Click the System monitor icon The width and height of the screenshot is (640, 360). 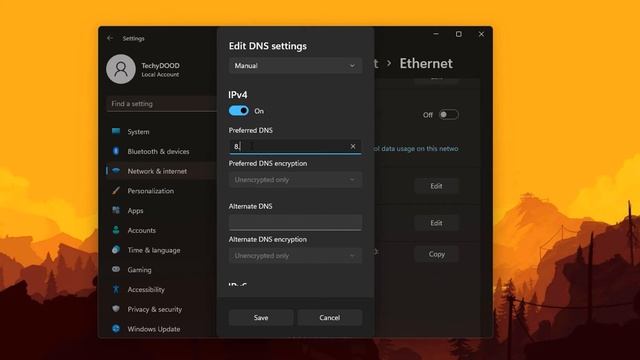click(116, 131)
